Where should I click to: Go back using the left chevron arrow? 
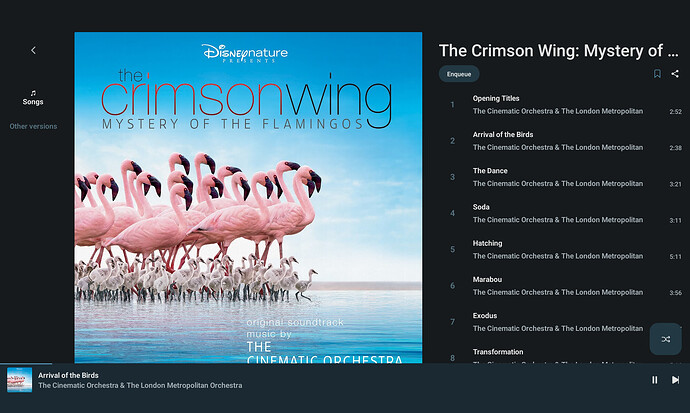pos(33,51)
